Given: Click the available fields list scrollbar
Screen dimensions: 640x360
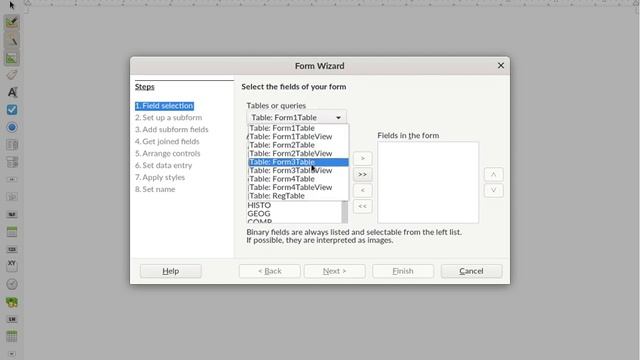Looking at the screenshot, I should (345, 212).
